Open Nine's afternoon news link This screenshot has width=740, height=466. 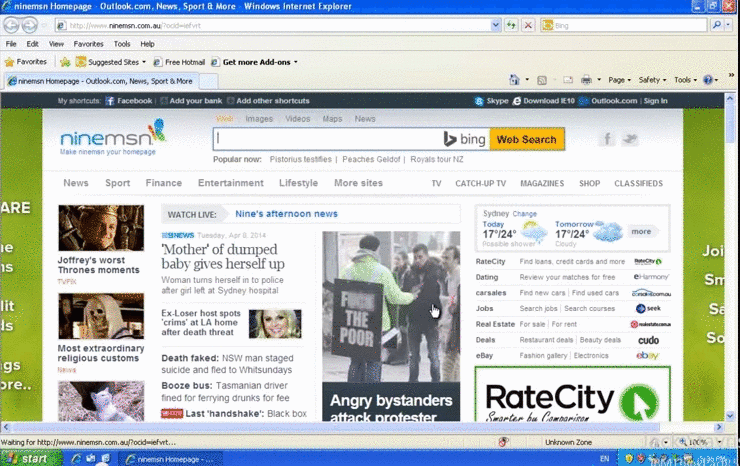286,214
